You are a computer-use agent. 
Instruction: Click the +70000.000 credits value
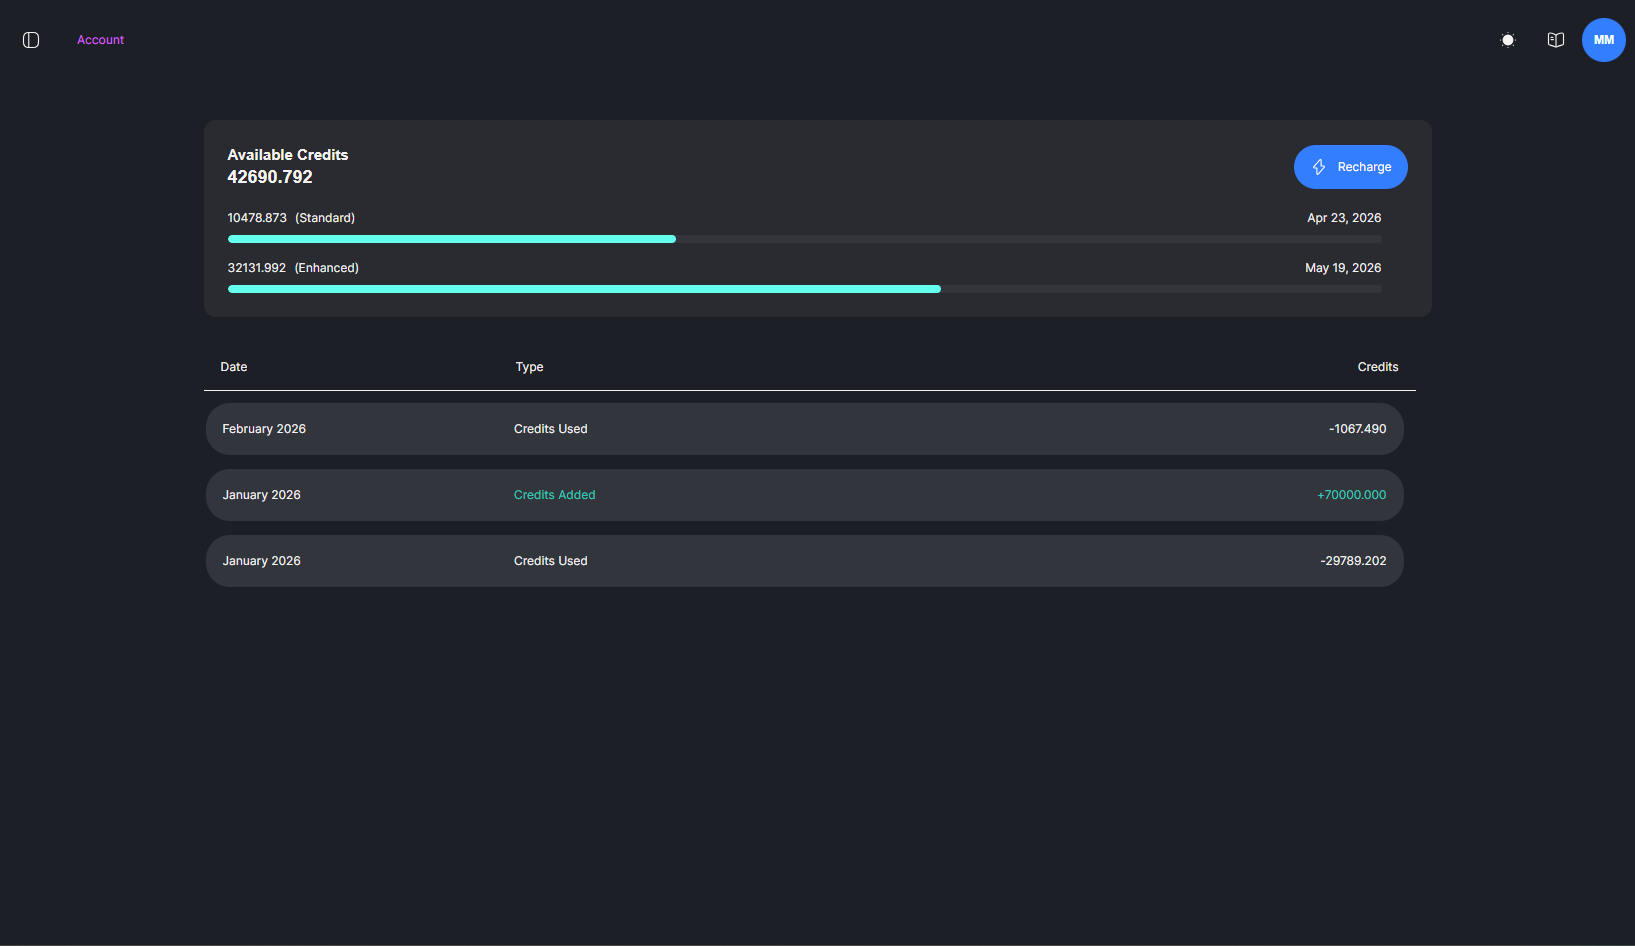coord(1352,495)
